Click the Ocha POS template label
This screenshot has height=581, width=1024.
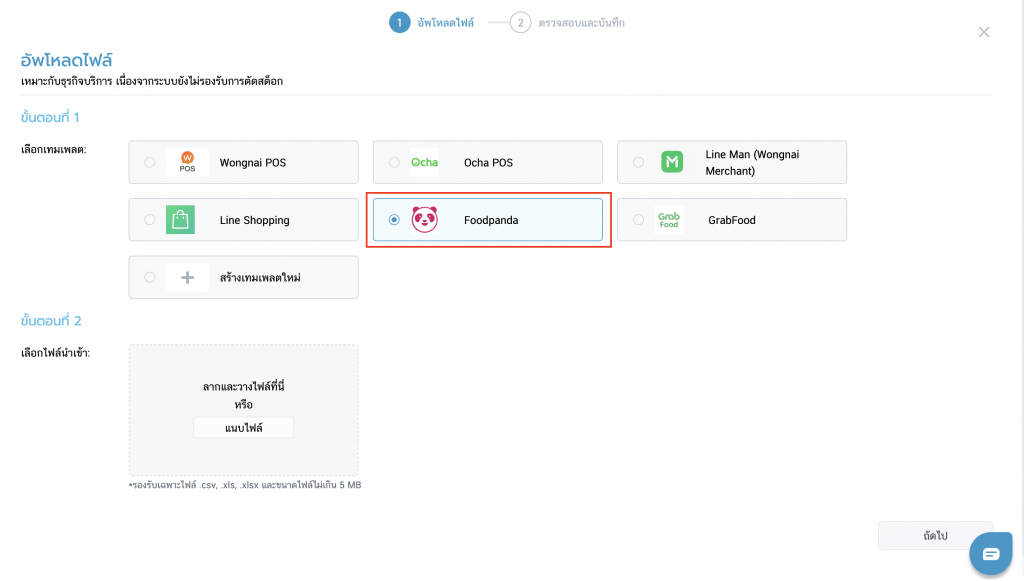(x=488, y=163)
